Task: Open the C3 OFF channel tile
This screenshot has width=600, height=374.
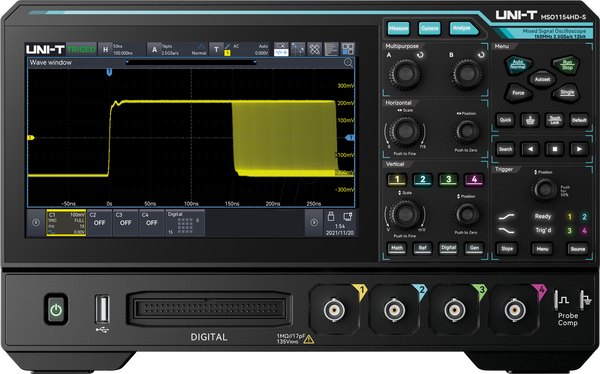Action: 125,222
